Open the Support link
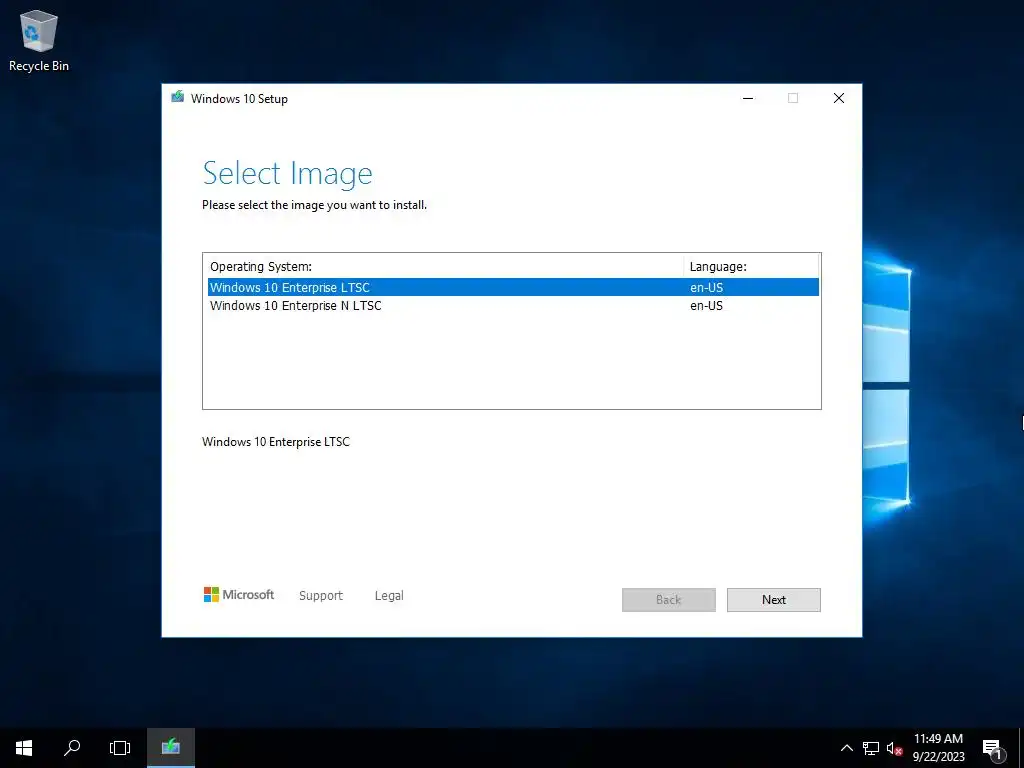The width and height of the screenshot is (1024, 768). (321, 596)
